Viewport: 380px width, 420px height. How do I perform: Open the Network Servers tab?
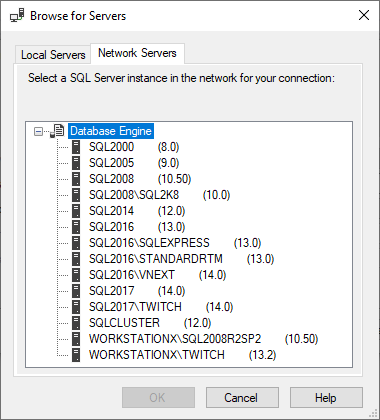tap(137, 53)
